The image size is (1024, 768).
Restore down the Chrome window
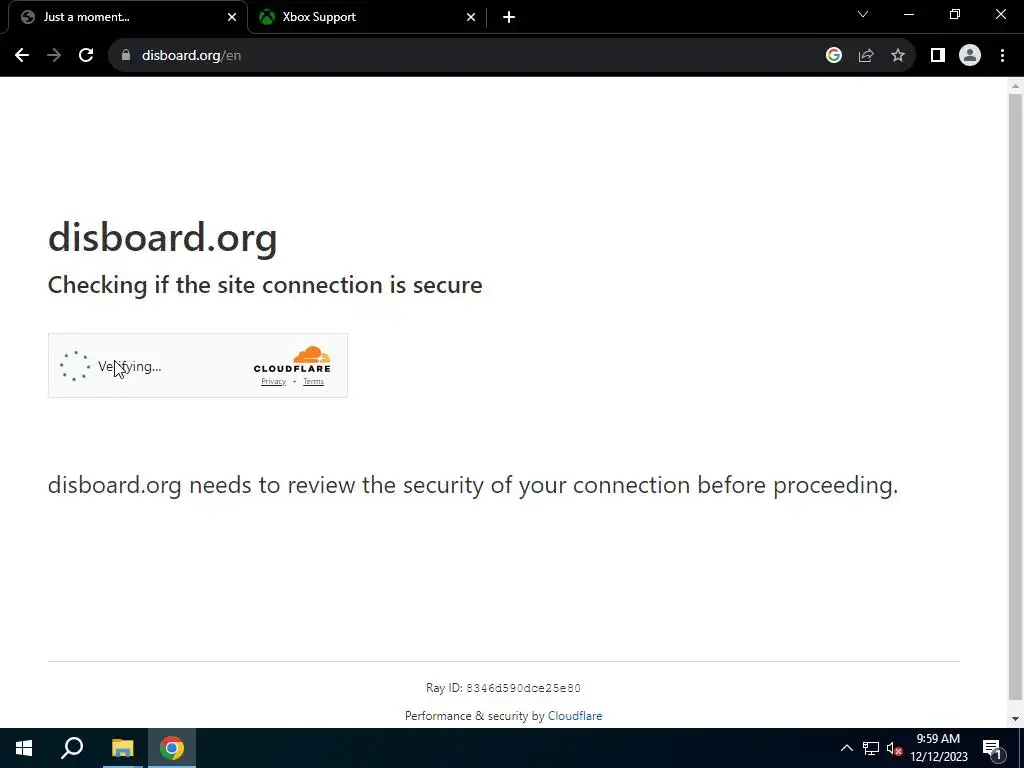click(955, 14)
